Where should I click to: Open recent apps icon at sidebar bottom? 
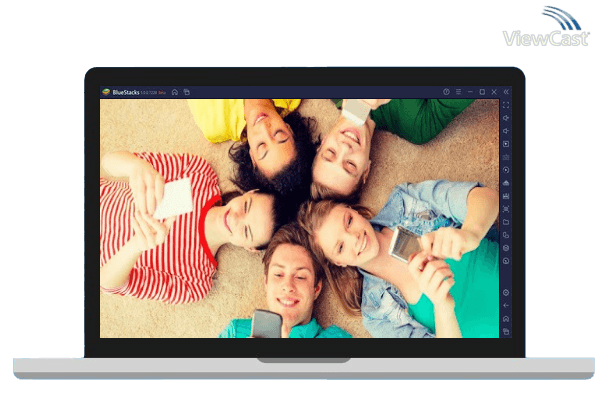pos(506,331)
